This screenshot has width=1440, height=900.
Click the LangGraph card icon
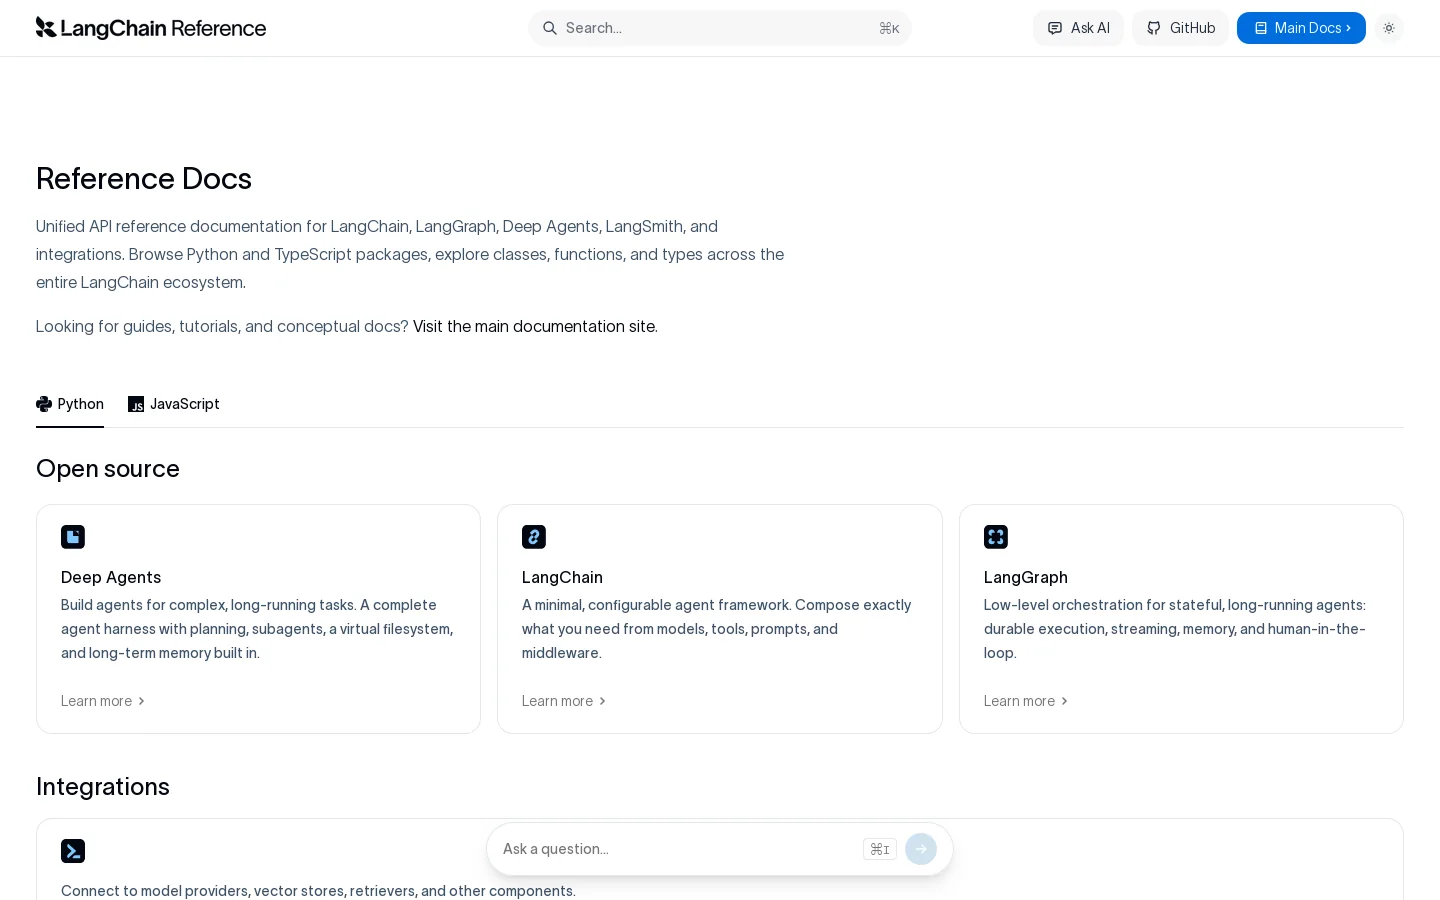click(x=996, y=537)
